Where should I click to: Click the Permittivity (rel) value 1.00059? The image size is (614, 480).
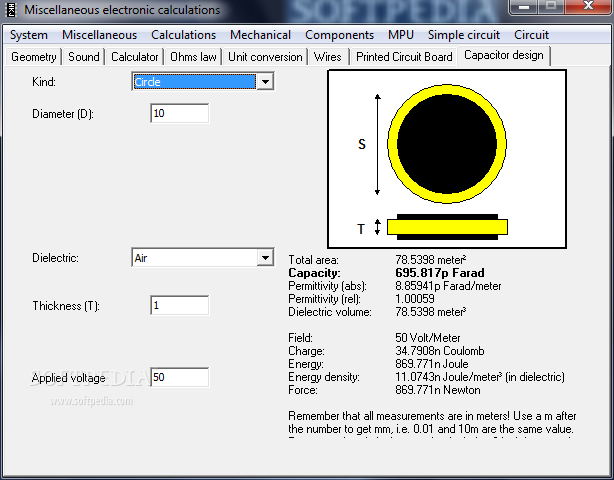(415, 299)
